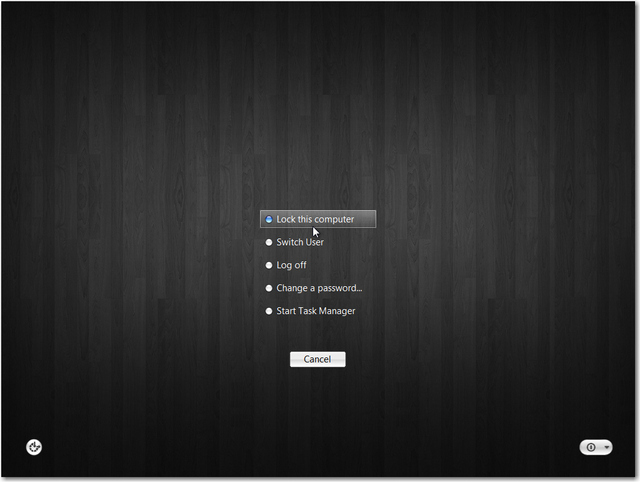Screen dimensions: 640x482
Task: Expand the shutdown options arrow
Action: (x=607, y=447)
